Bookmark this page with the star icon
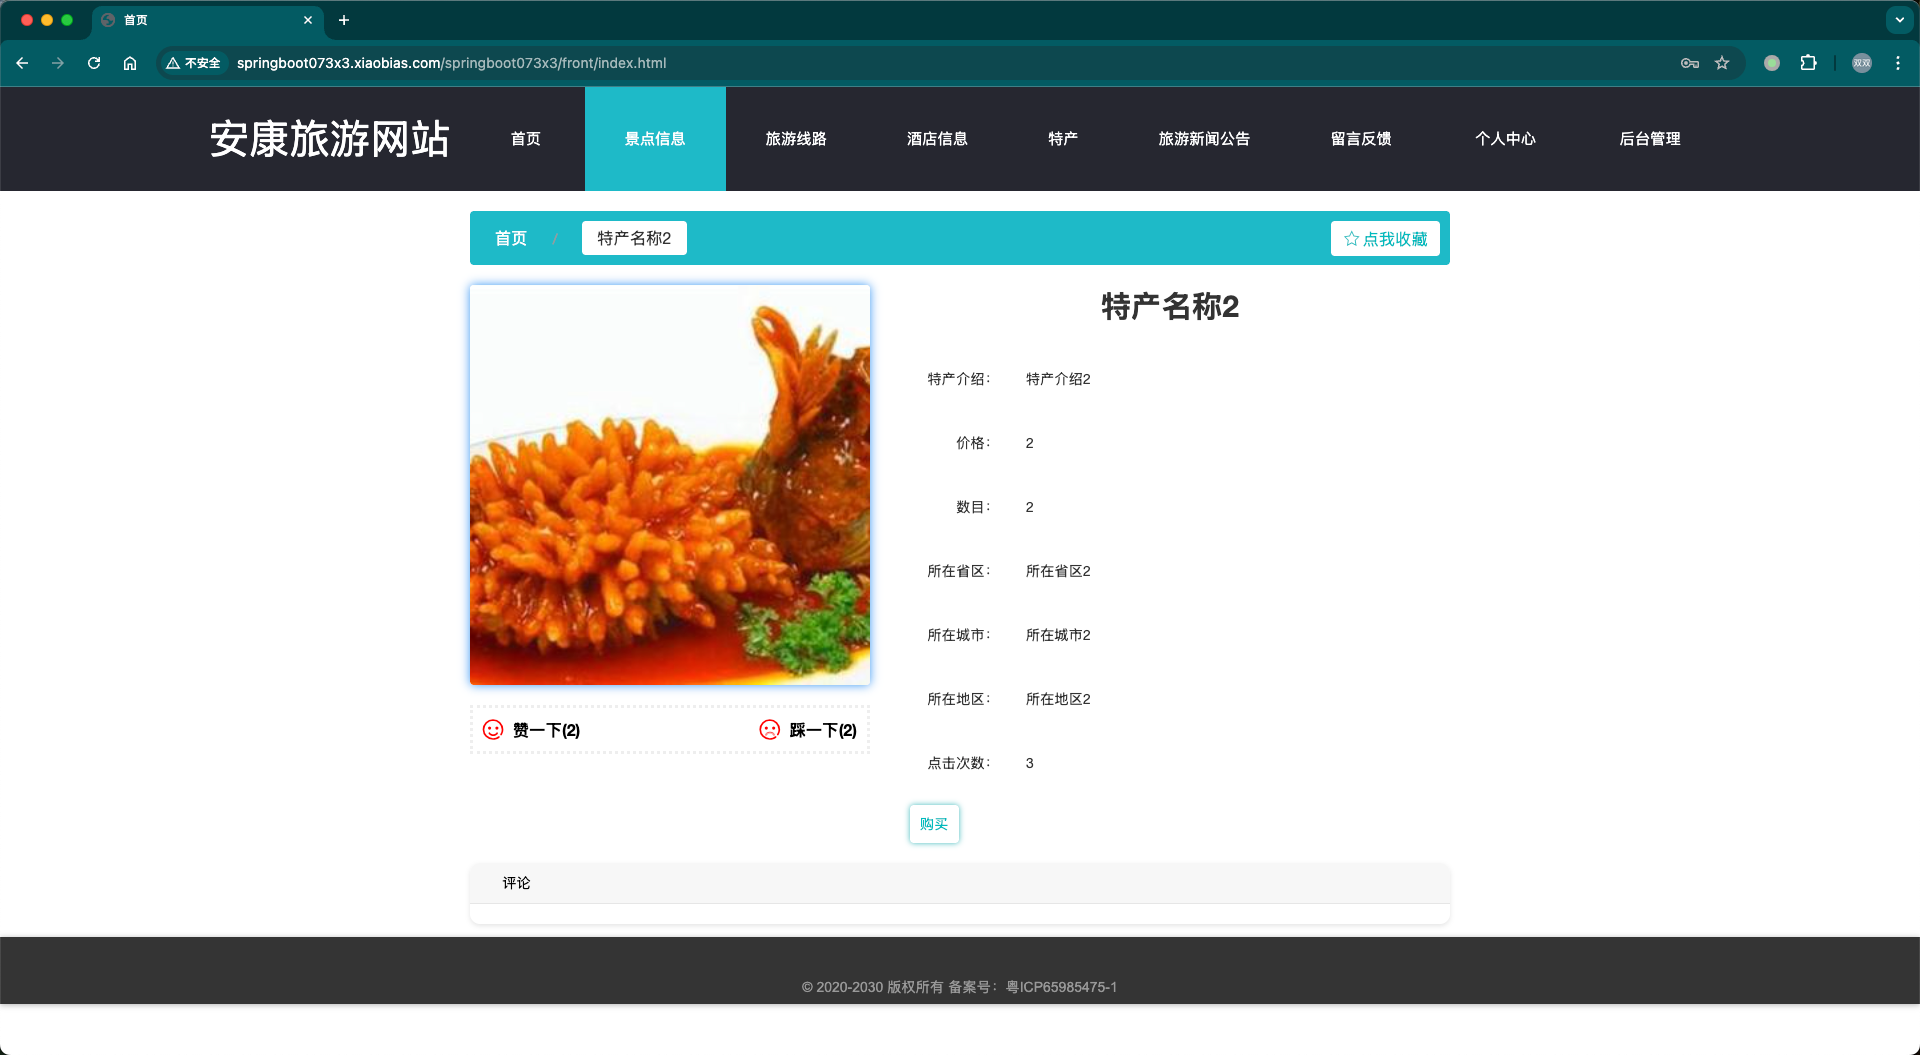This screenshot has width=1920, height=1055. (1722, 63)
